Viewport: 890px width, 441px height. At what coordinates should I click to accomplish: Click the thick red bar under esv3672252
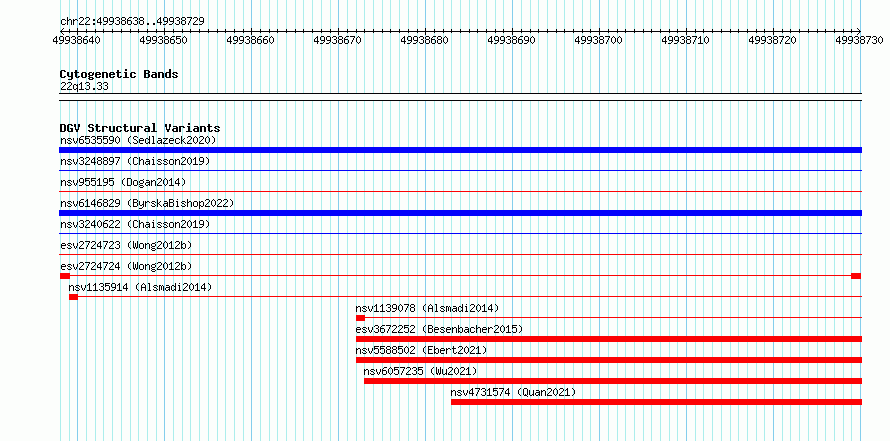(x=609, y=339)
